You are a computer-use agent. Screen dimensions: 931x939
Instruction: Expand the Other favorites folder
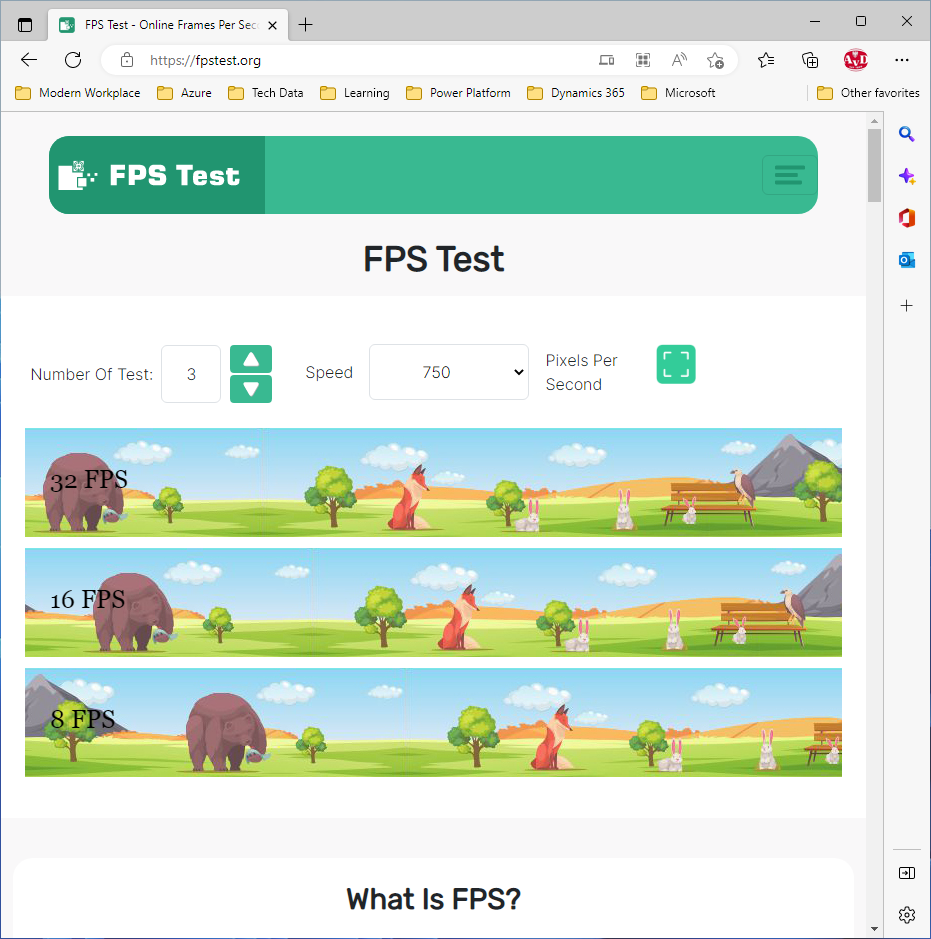pyautogui.click(x=868, y=93)
